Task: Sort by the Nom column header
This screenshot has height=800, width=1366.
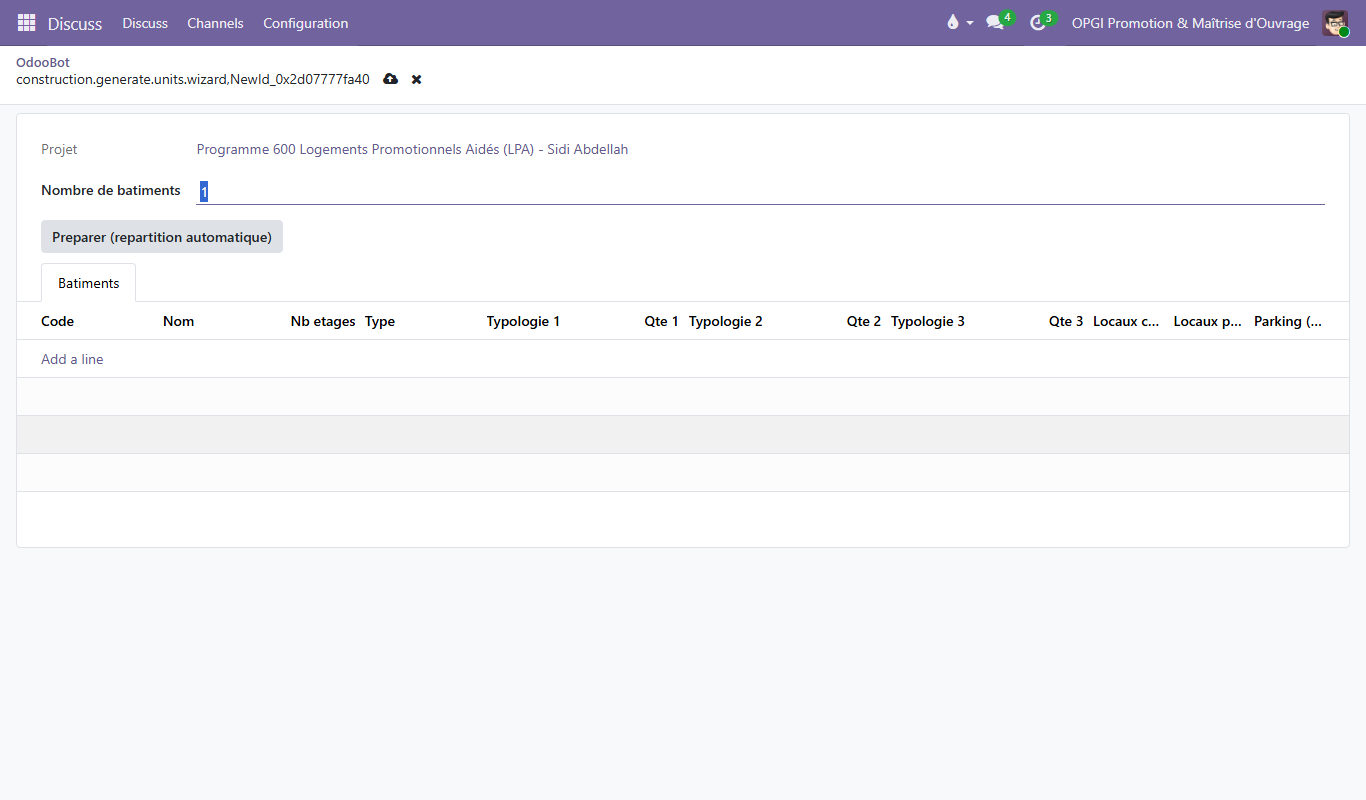Action: tap(179, 321)
